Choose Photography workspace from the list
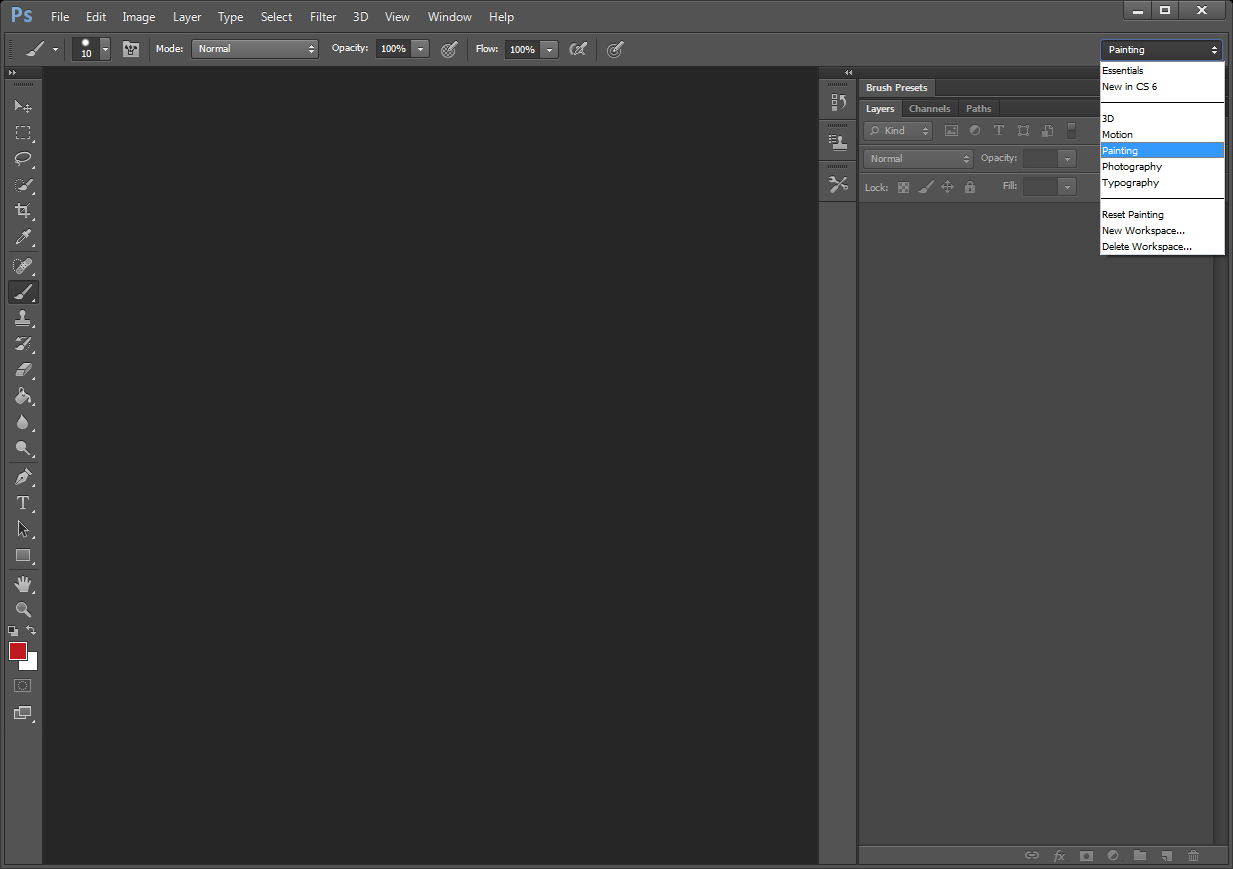Image resolution: width=1233 pixels, height=869 pixels. point(1132,167)
